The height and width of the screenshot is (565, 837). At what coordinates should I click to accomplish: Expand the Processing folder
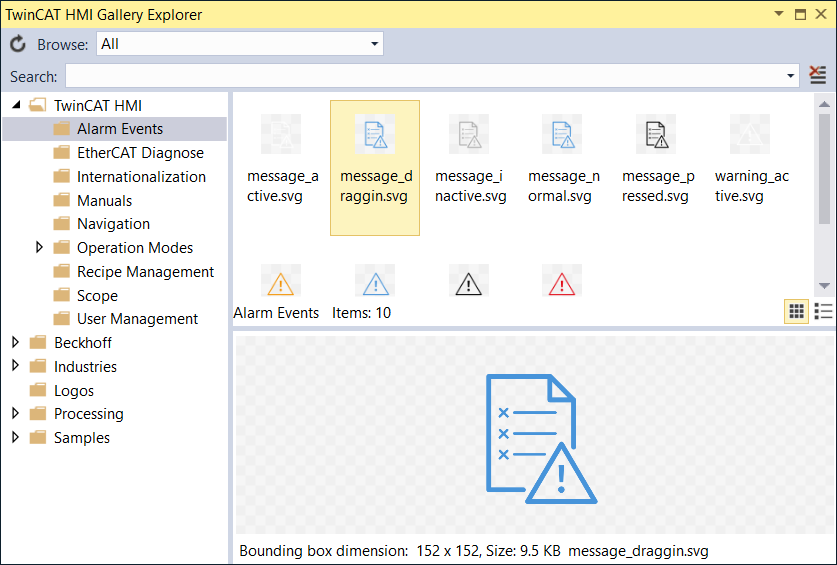click(15, 413)
